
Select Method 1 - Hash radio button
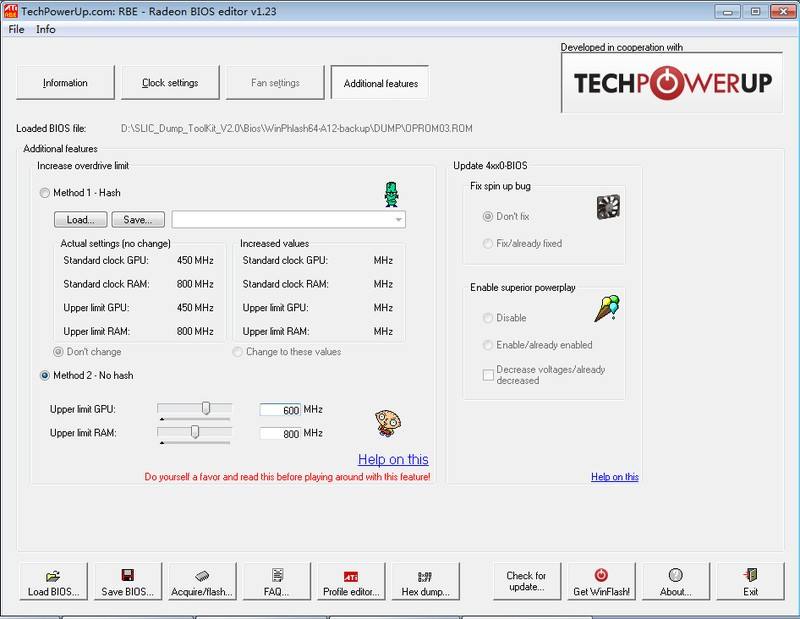point(45,193)
